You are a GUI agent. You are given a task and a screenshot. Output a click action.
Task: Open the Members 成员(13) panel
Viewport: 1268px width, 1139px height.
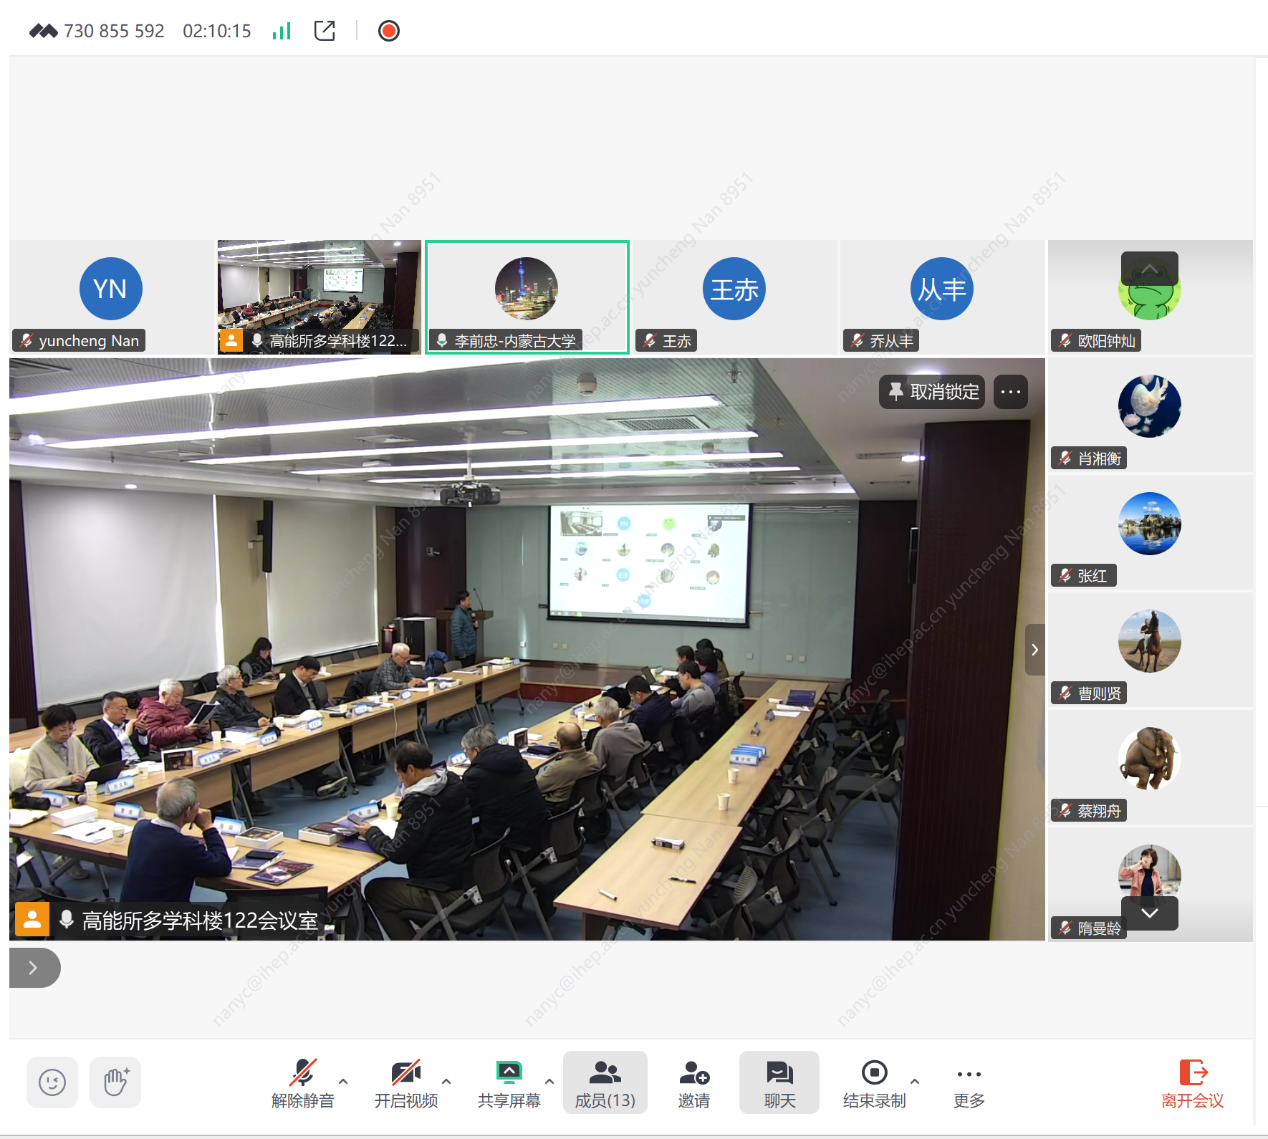click(x=605, y=1084)
